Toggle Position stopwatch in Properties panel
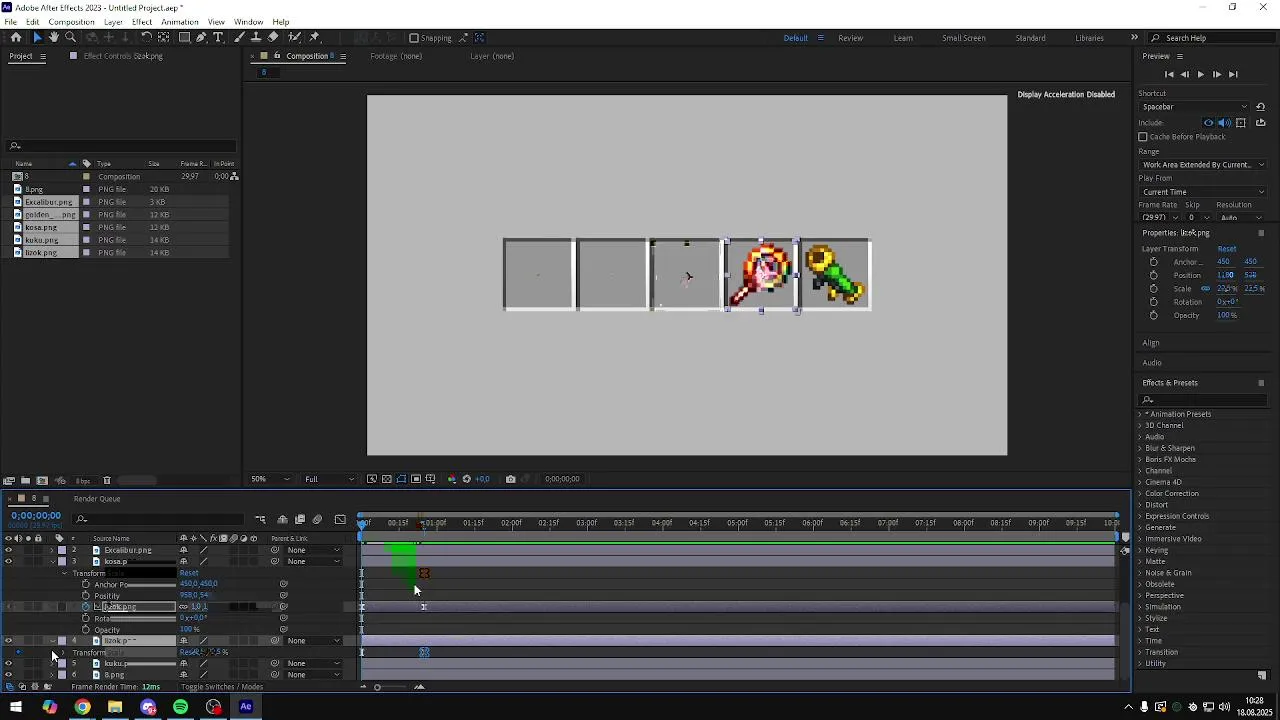Screen dimensions: 1280x720 1153,275
